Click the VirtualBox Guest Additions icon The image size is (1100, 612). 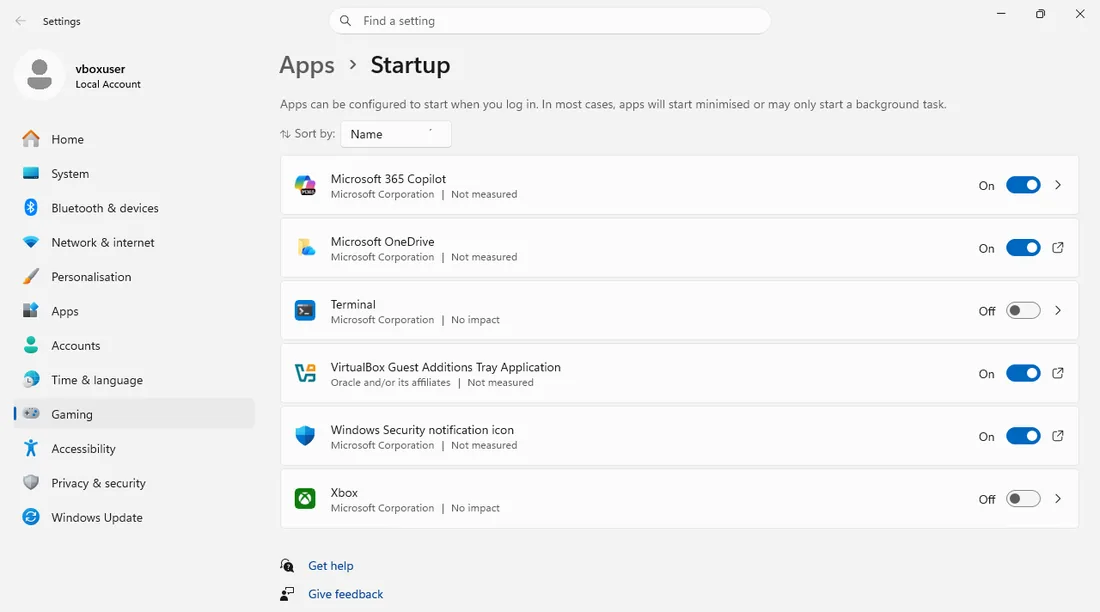tap(305, 373)
